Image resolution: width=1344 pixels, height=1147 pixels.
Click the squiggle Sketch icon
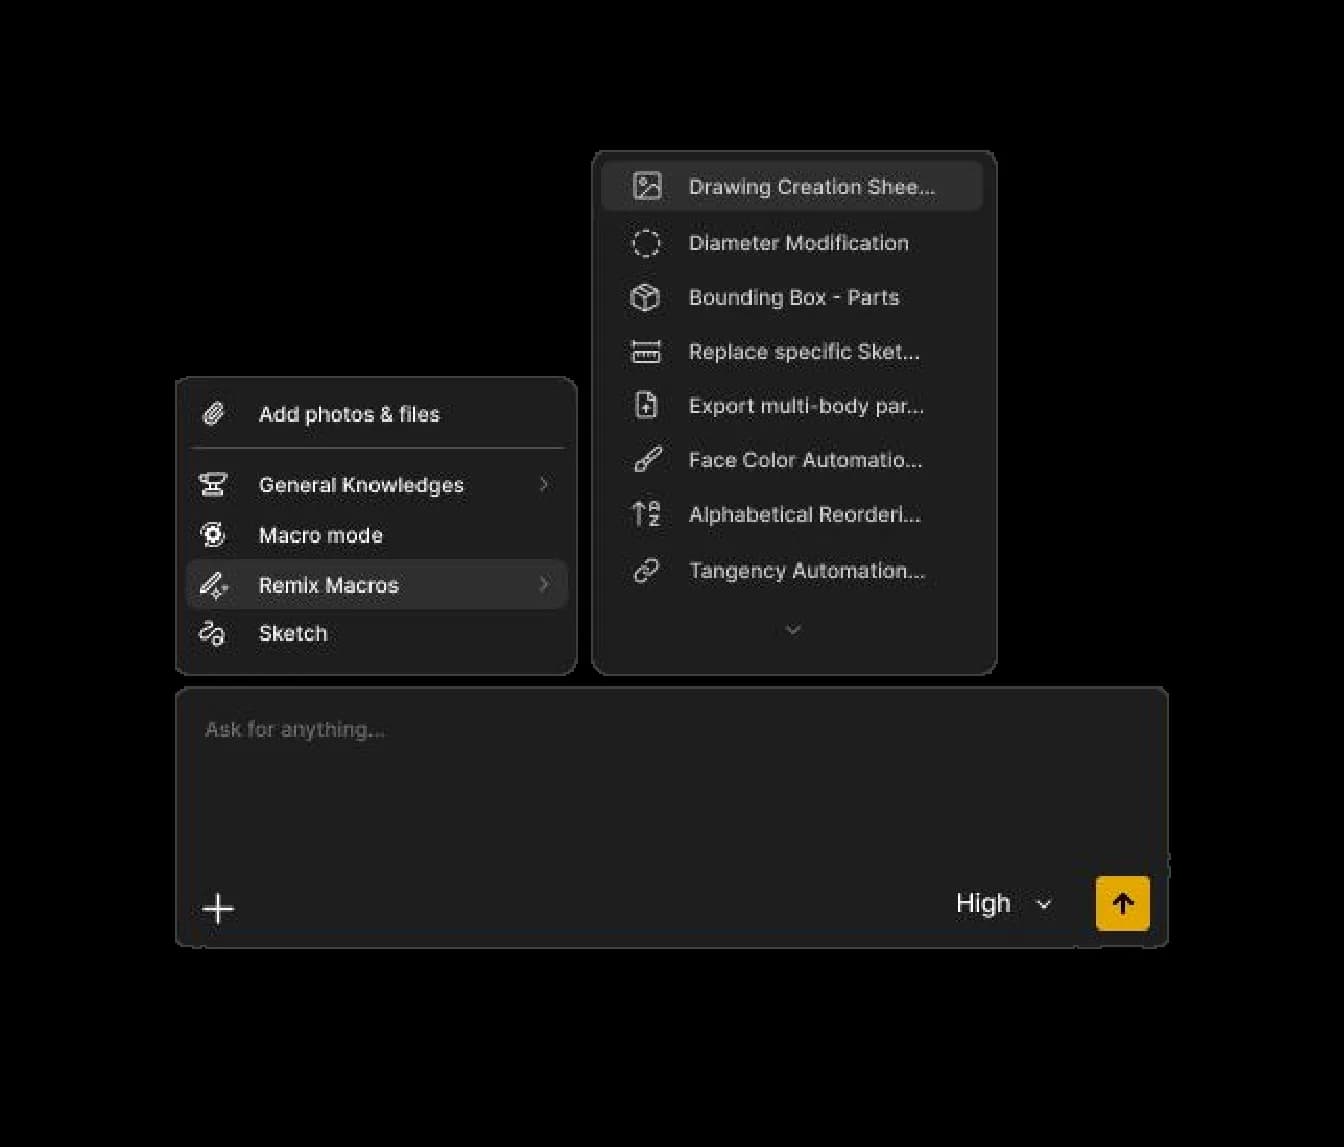click(x=212, y=633)
